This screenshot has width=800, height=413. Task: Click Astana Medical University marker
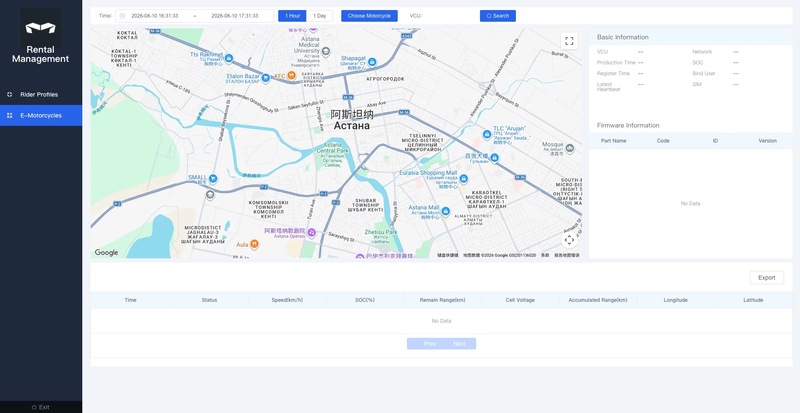coord(326,52)
